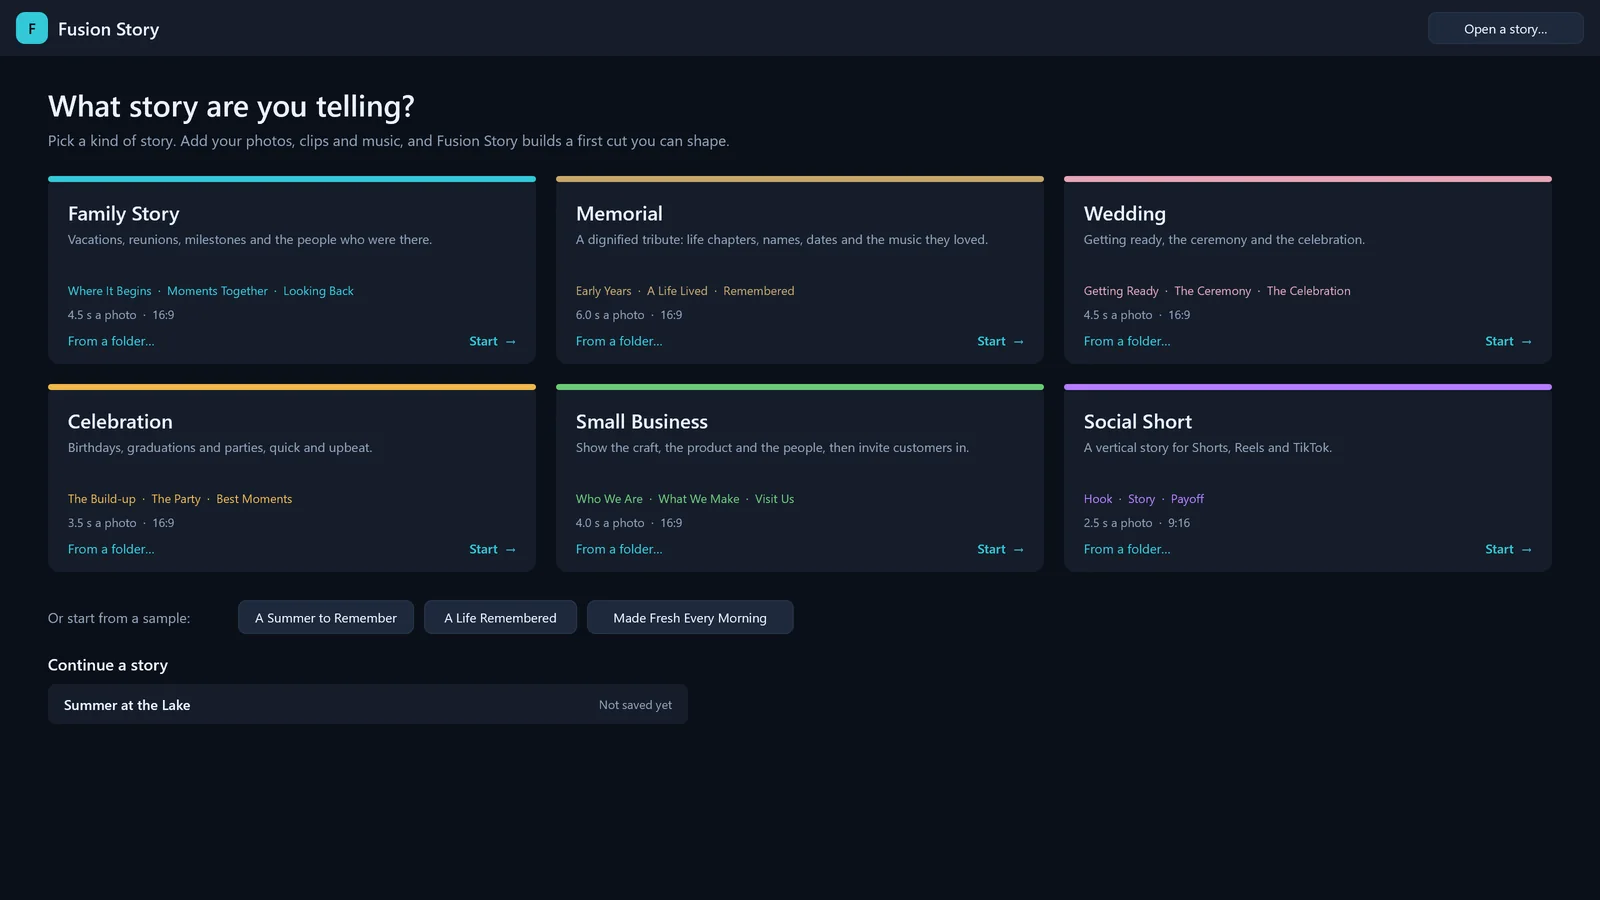Screen dimensions: 1600x900
Task: Load the A Summer to Remember sample
Action: pos(326,618)
